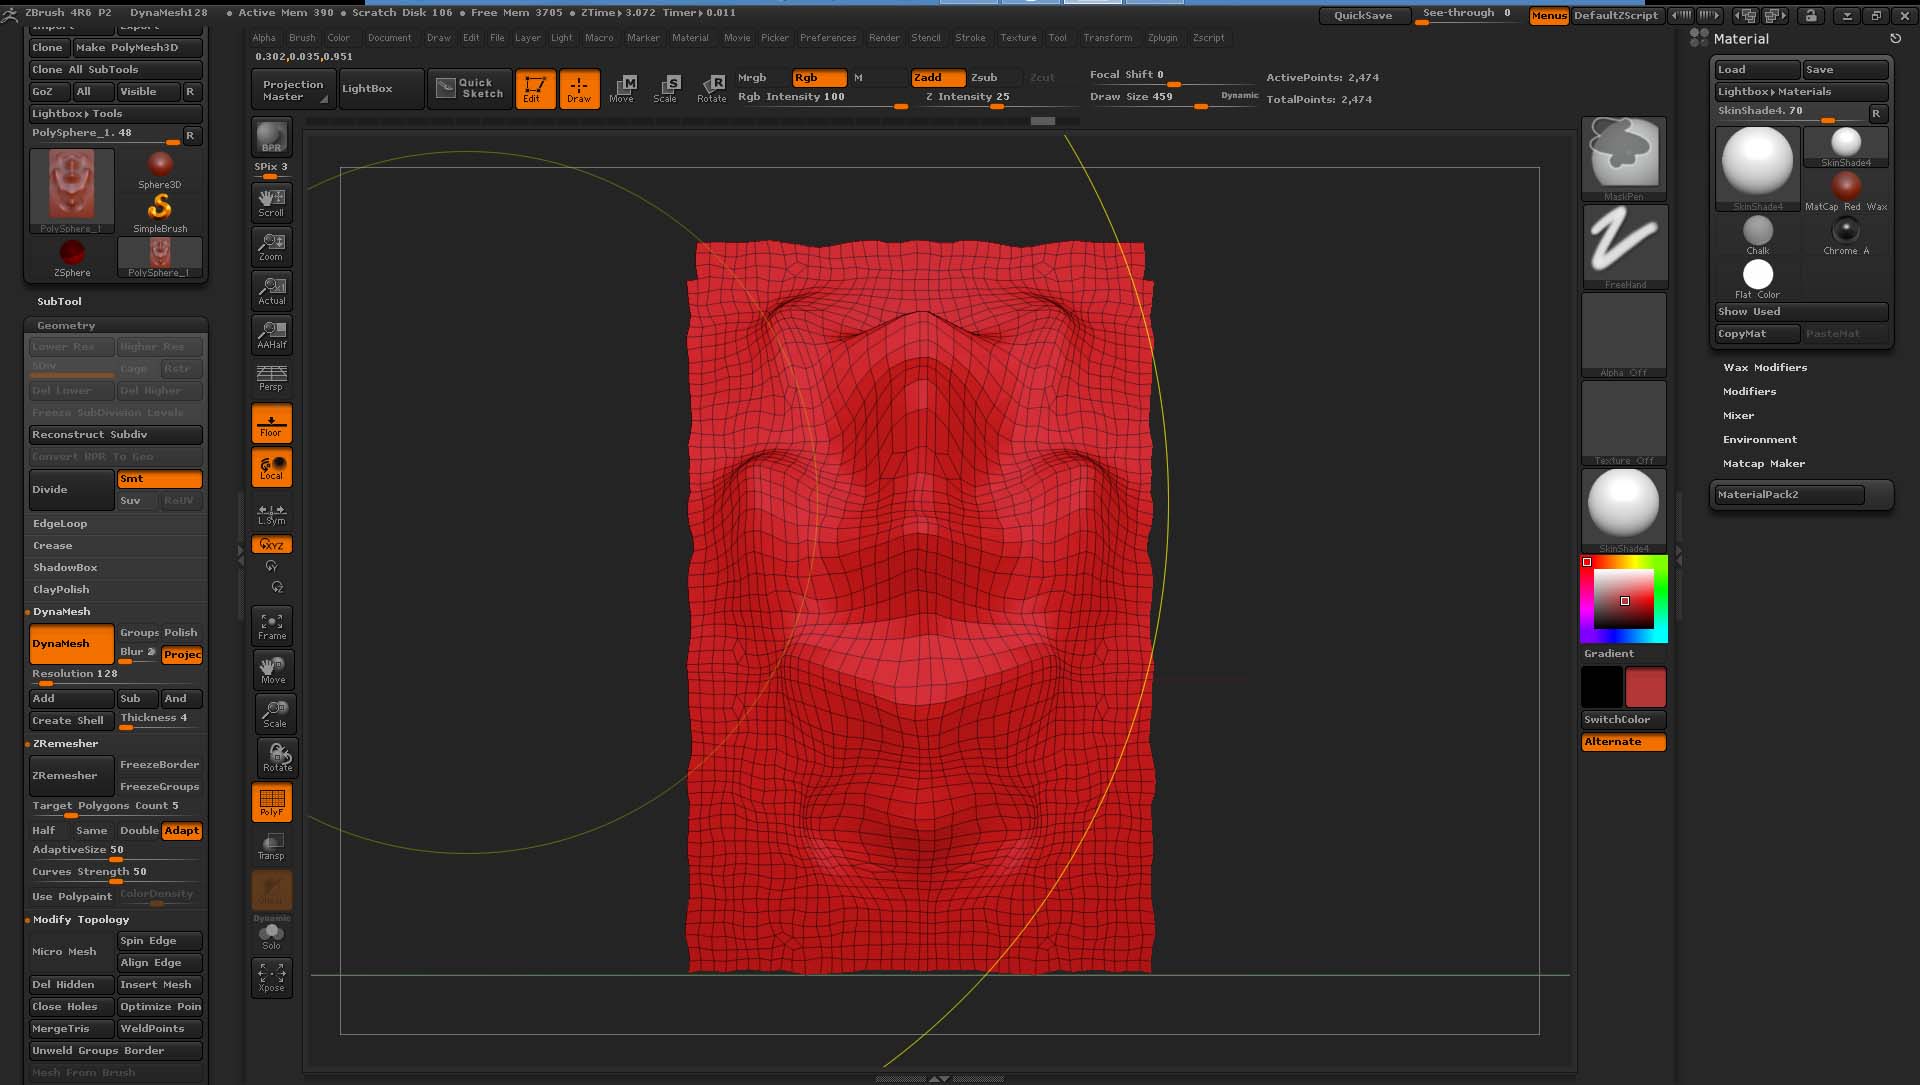Select the Rotate gizmo button in top toolbar

(712, 88)
